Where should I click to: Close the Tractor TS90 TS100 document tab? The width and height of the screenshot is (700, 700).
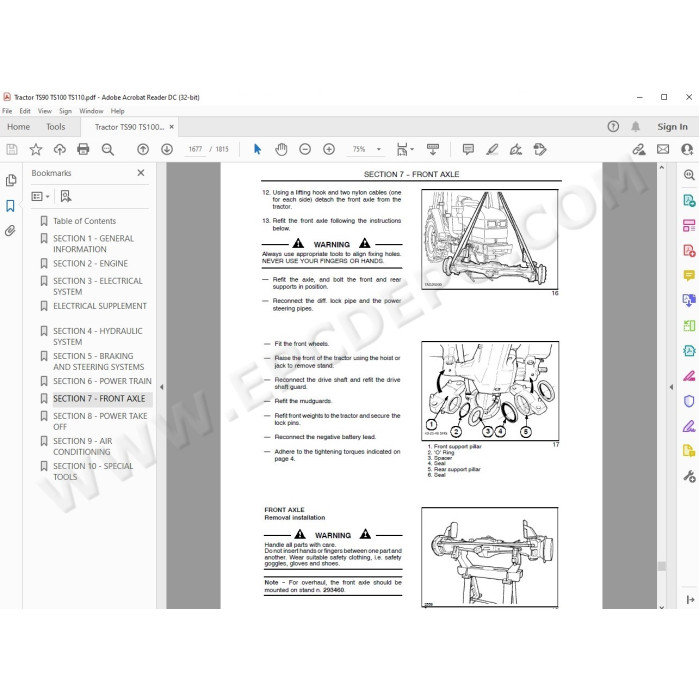(x=171, y=127)
